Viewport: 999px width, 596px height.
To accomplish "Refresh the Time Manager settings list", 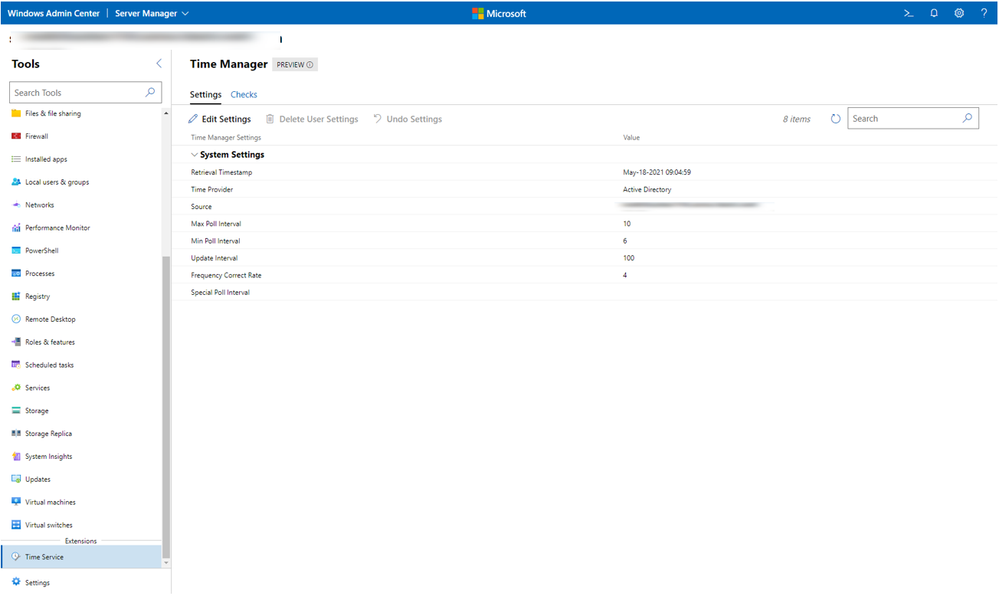I will pyautogui.click(x=835, y=119).
